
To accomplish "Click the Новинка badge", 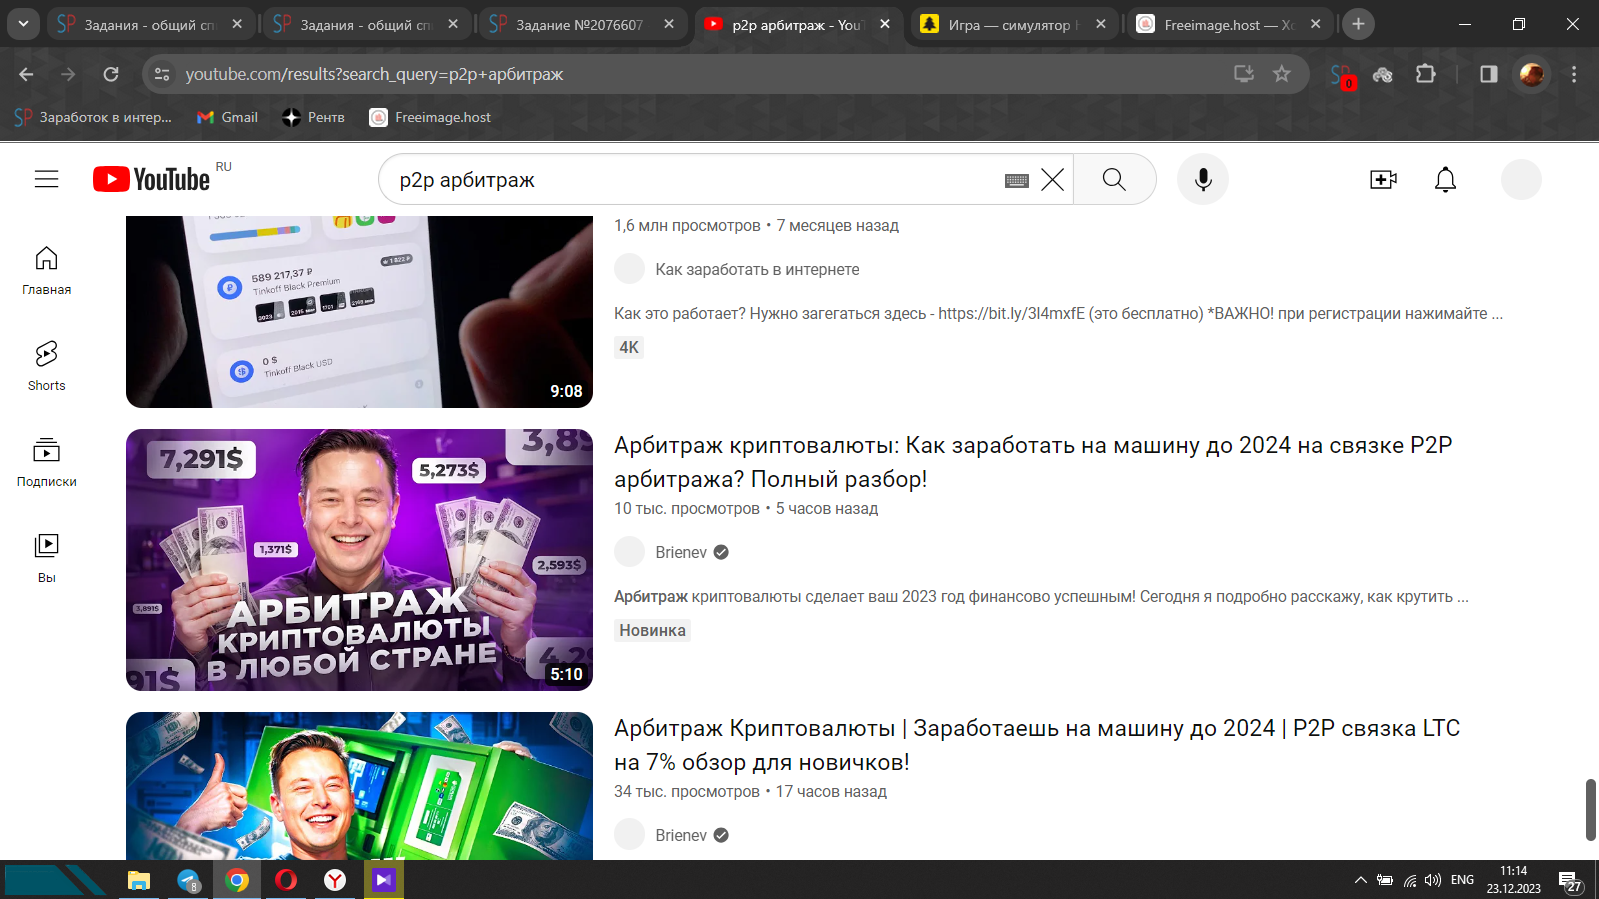I will pos(652,630).
